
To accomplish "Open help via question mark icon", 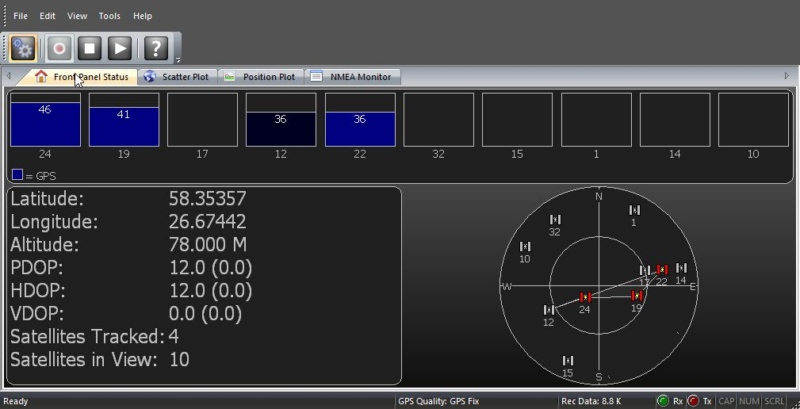I will 155,47.
